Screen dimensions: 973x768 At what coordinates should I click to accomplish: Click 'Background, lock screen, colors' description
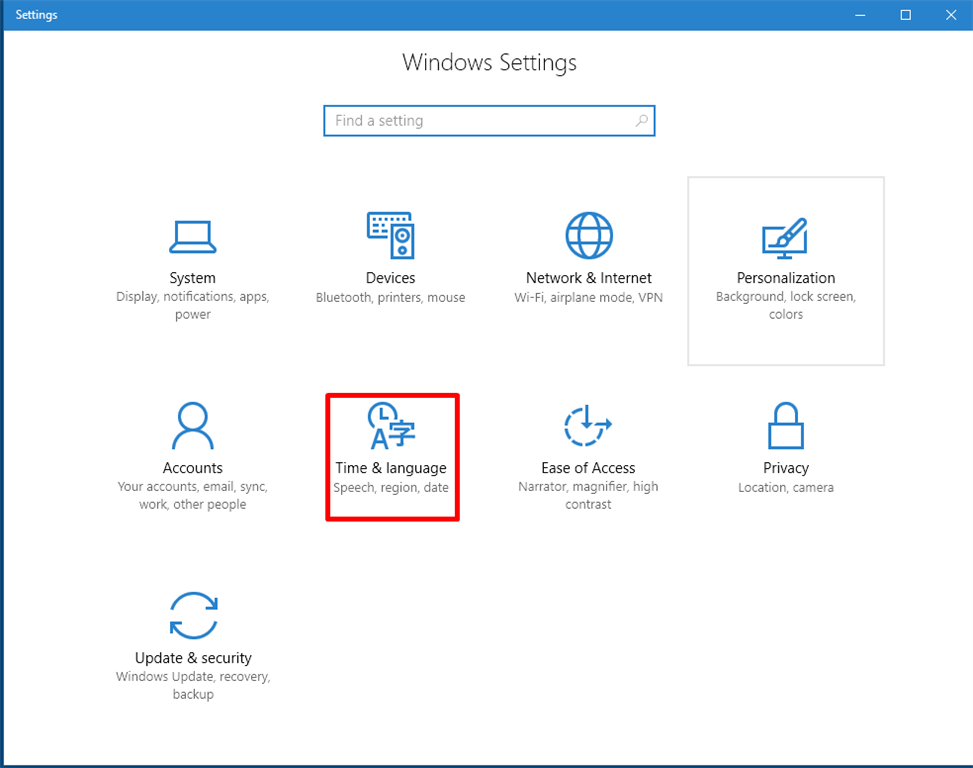pos(786,305)
